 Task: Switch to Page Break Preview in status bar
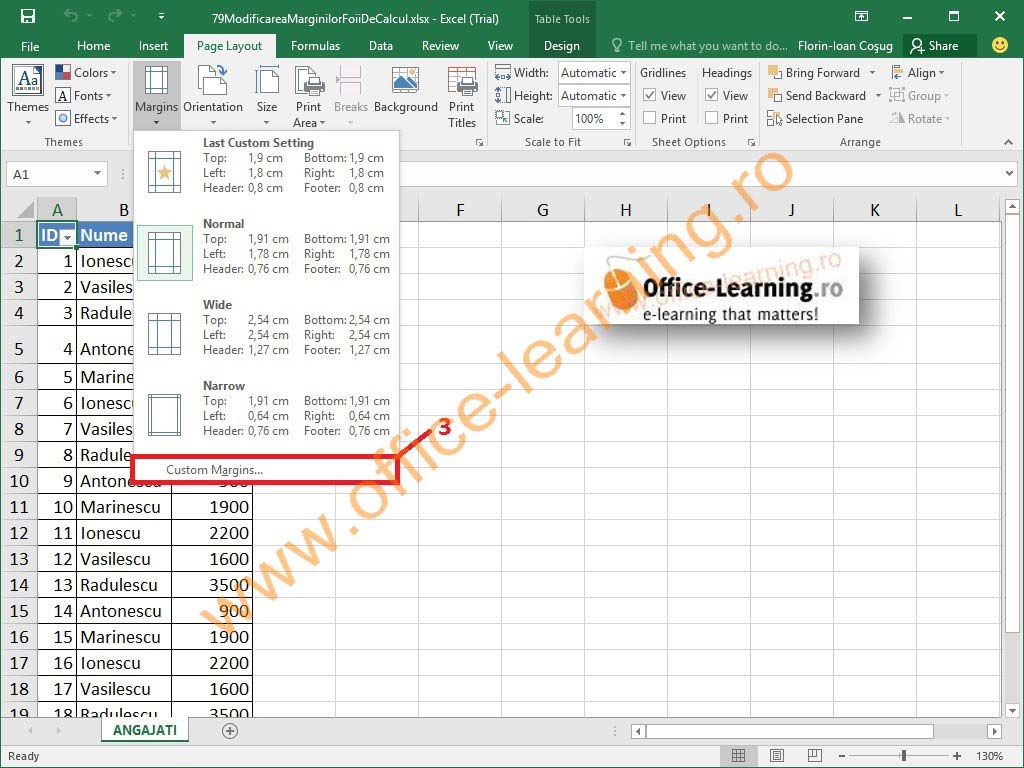pyautogui.click(x=814, y=756)
